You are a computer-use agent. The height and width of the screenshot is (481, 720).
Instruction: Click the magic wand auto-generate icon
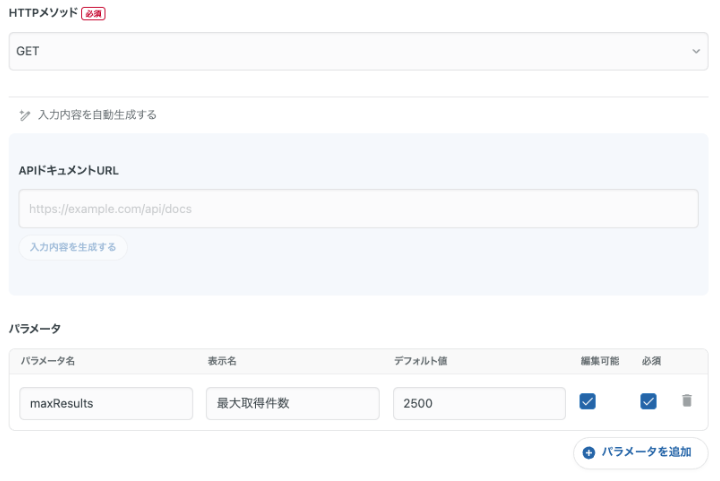(x=25, y=115)
